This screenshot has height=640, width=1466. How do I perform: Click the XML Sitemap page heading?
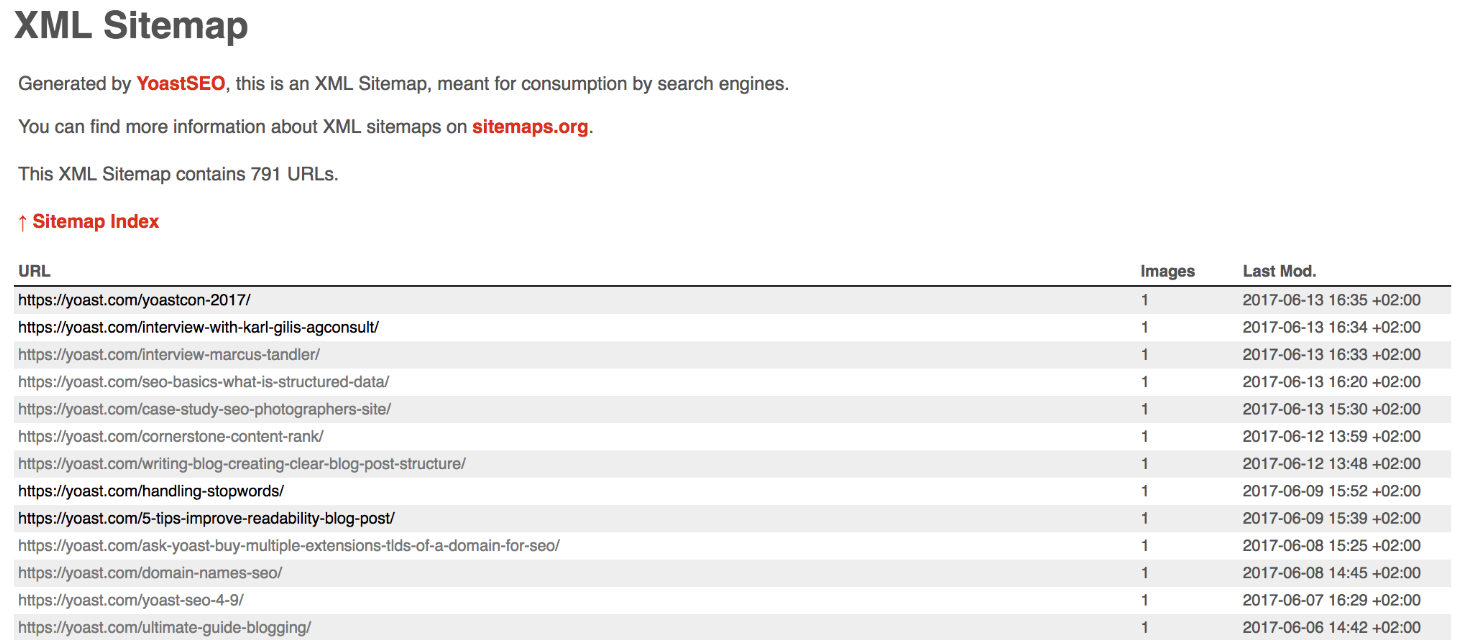[131, 26]
